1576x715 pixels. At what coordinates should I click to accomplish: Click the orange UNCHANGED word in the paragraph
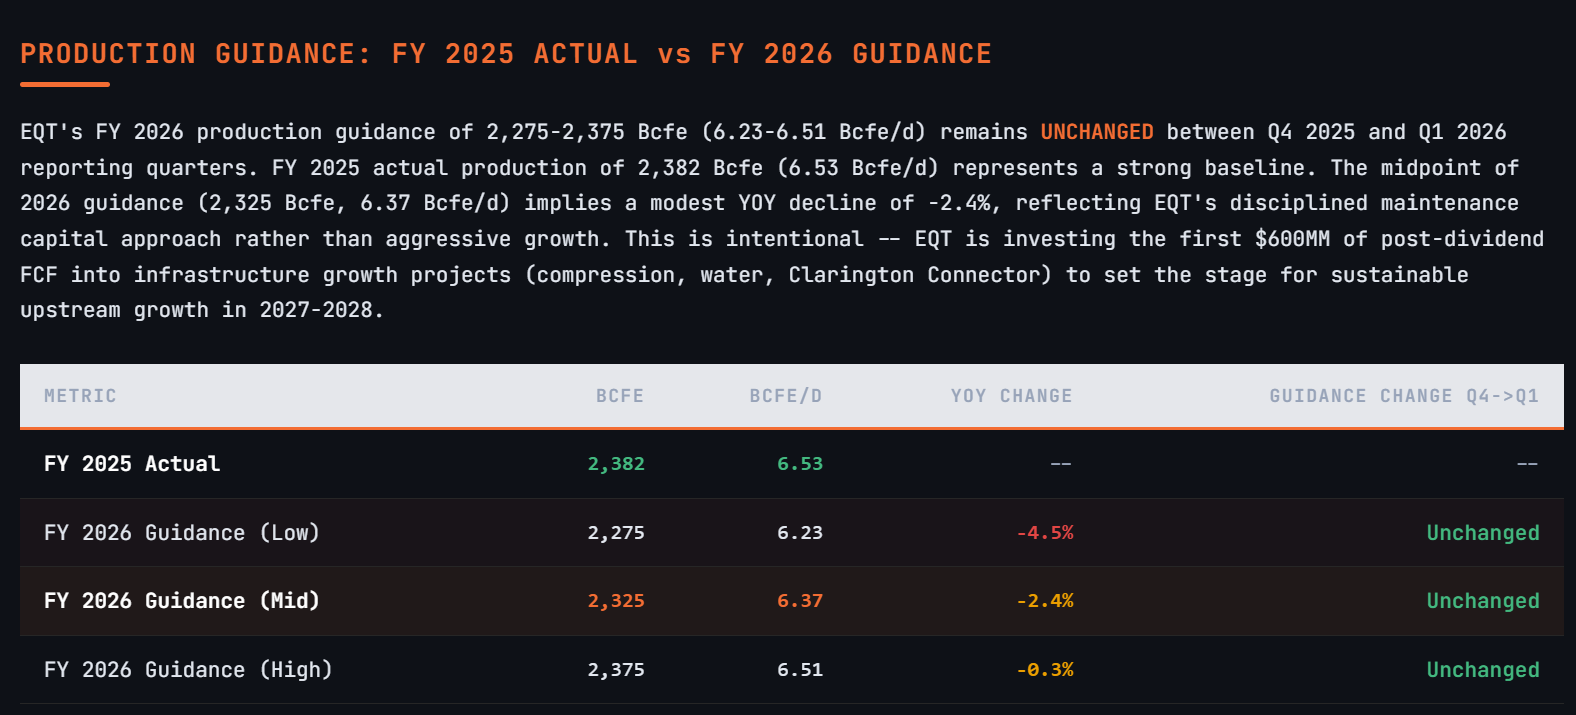[x=1096, y=132]
